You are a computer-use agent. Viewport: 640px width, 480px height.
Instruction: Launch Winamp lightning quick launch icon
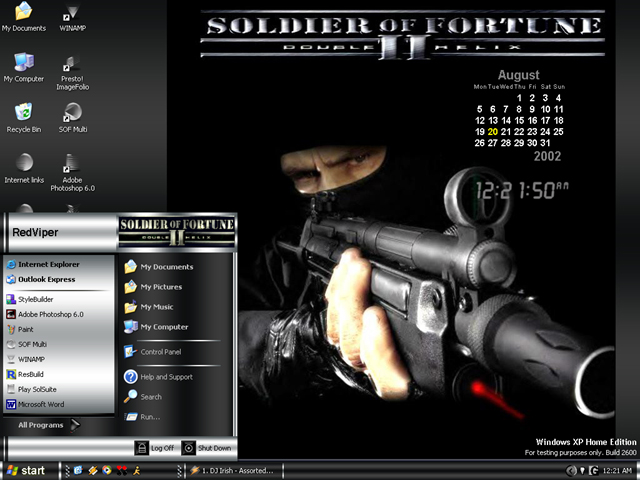pos(93,471)
